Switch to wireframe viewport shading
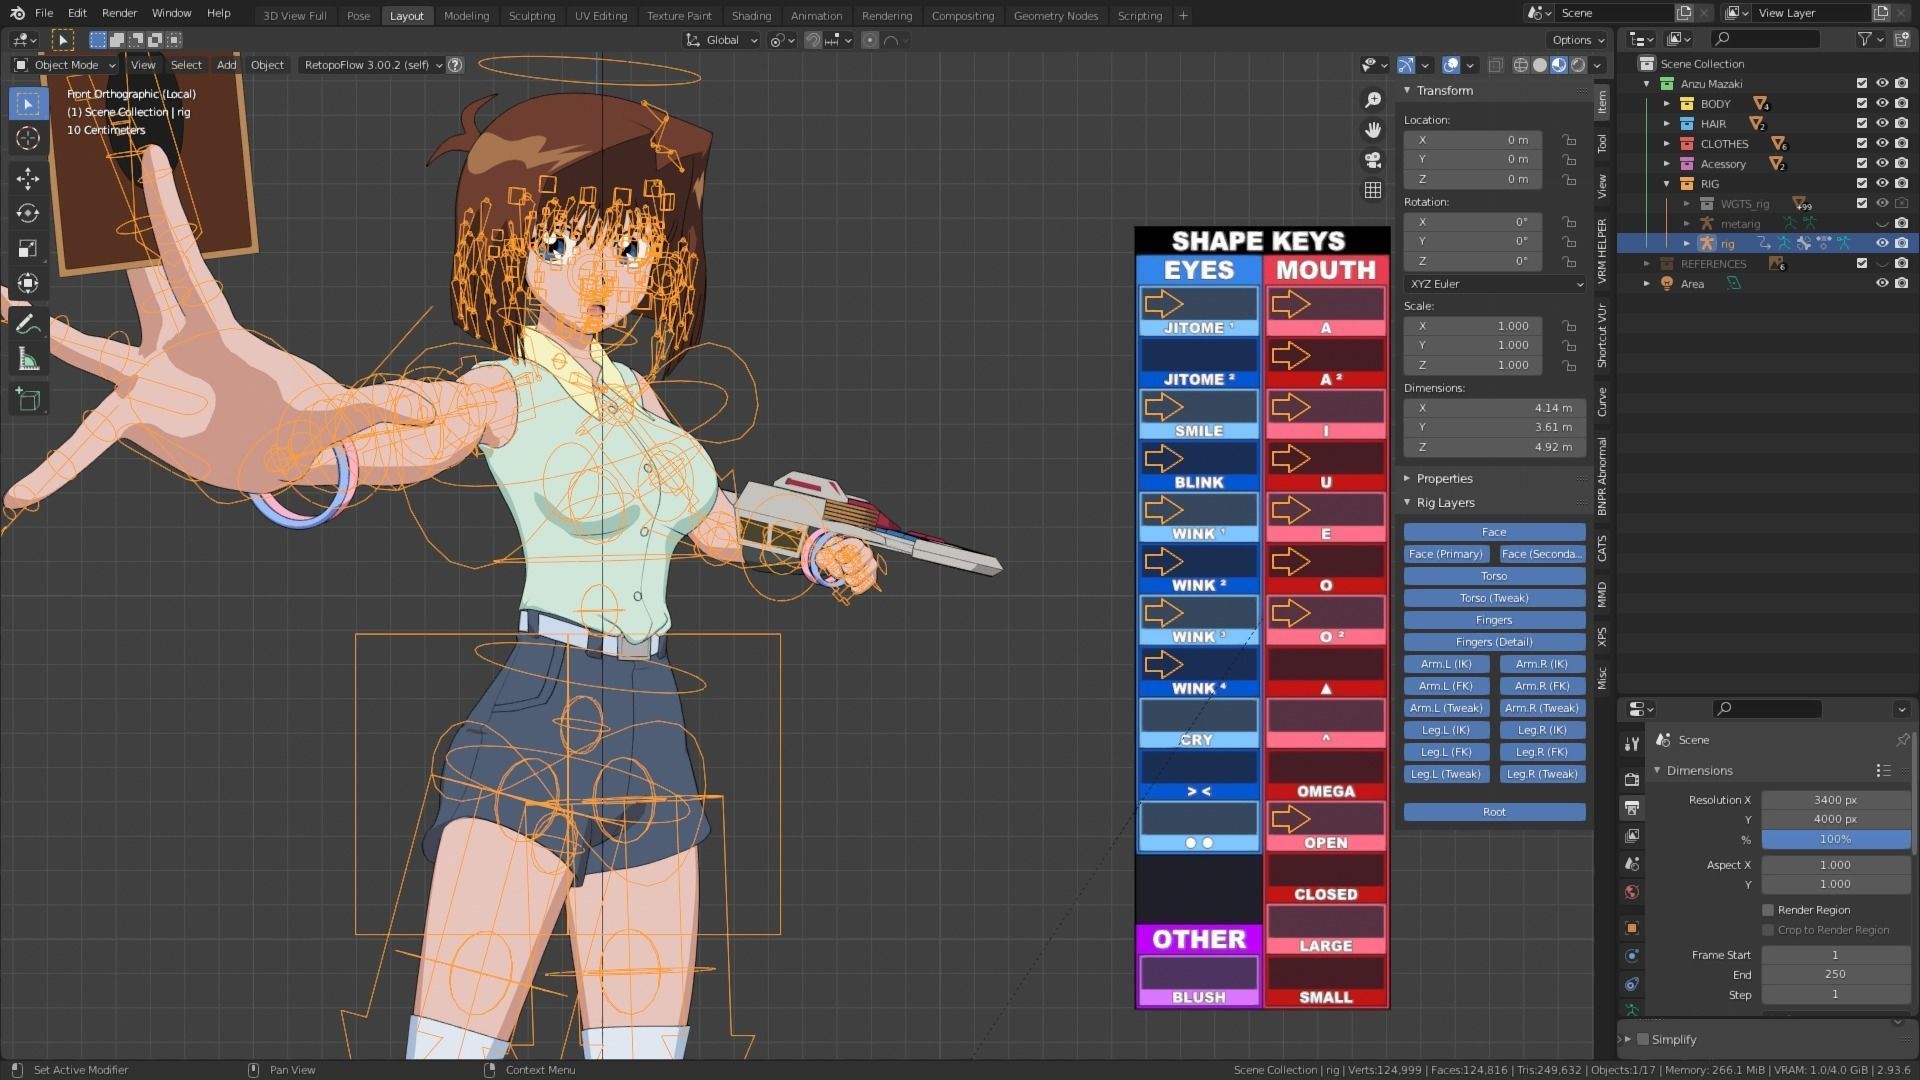This screenshot has width=1920, height=1080. point(1521,65)
